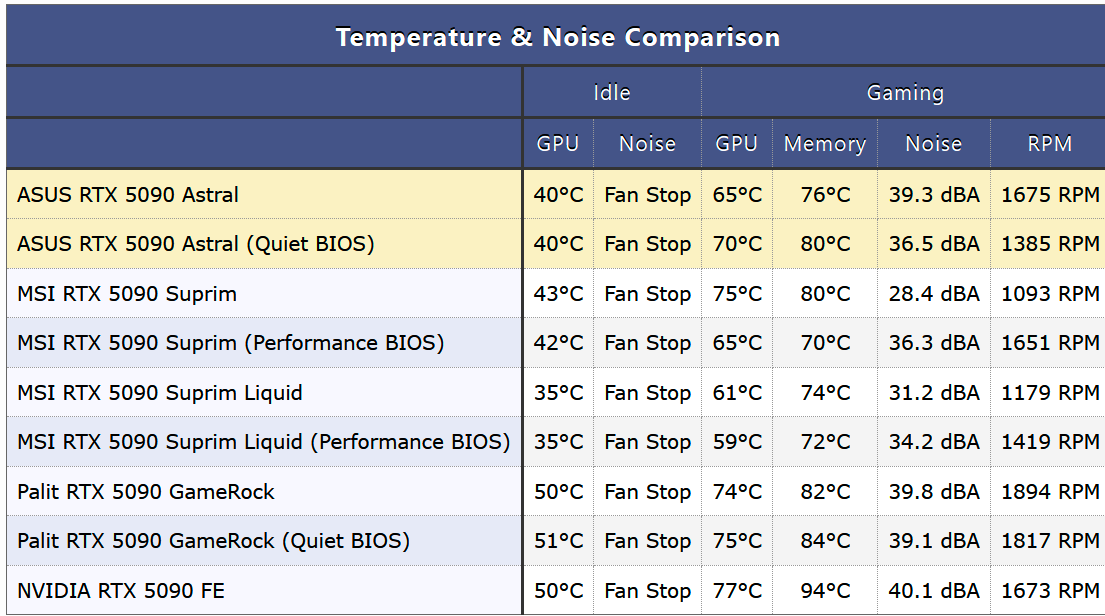Click the Palit RTX 5090 GameRock row label
Image resolution: width=1105 pixels, height=616 pixels.
pos(146,492)
